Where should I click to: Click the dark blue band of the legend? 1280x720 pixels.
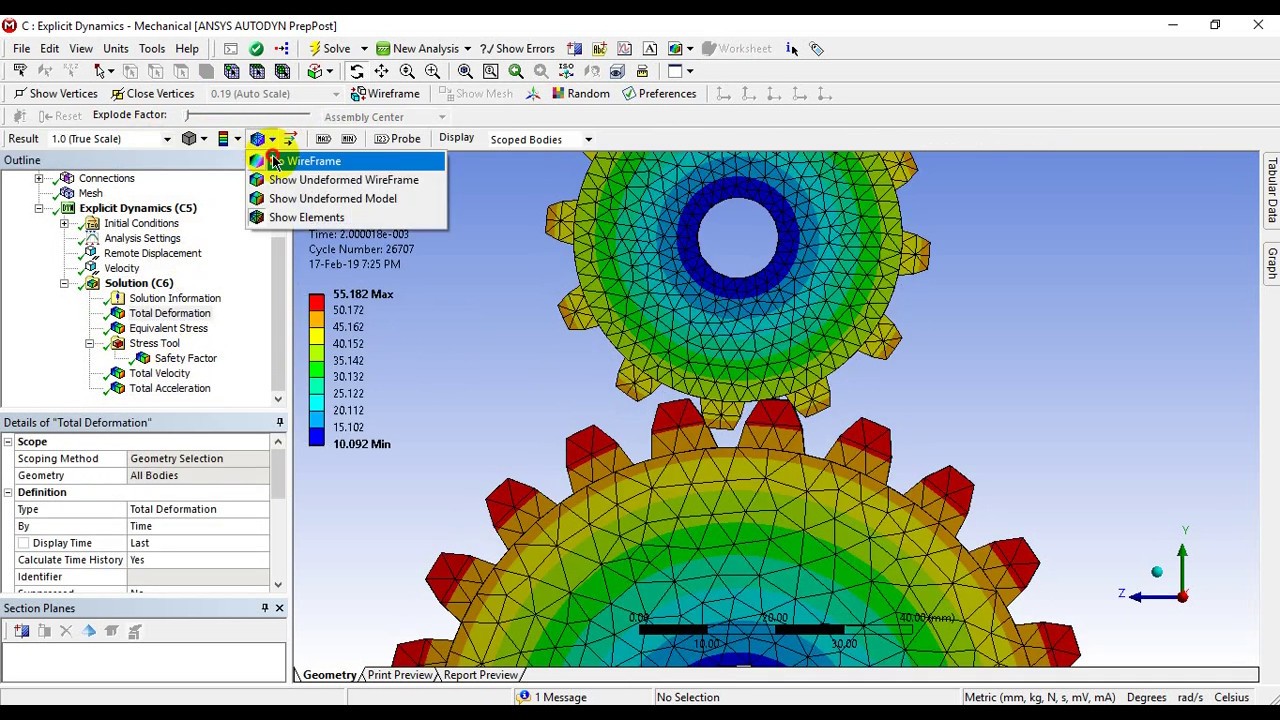(316, 435)
